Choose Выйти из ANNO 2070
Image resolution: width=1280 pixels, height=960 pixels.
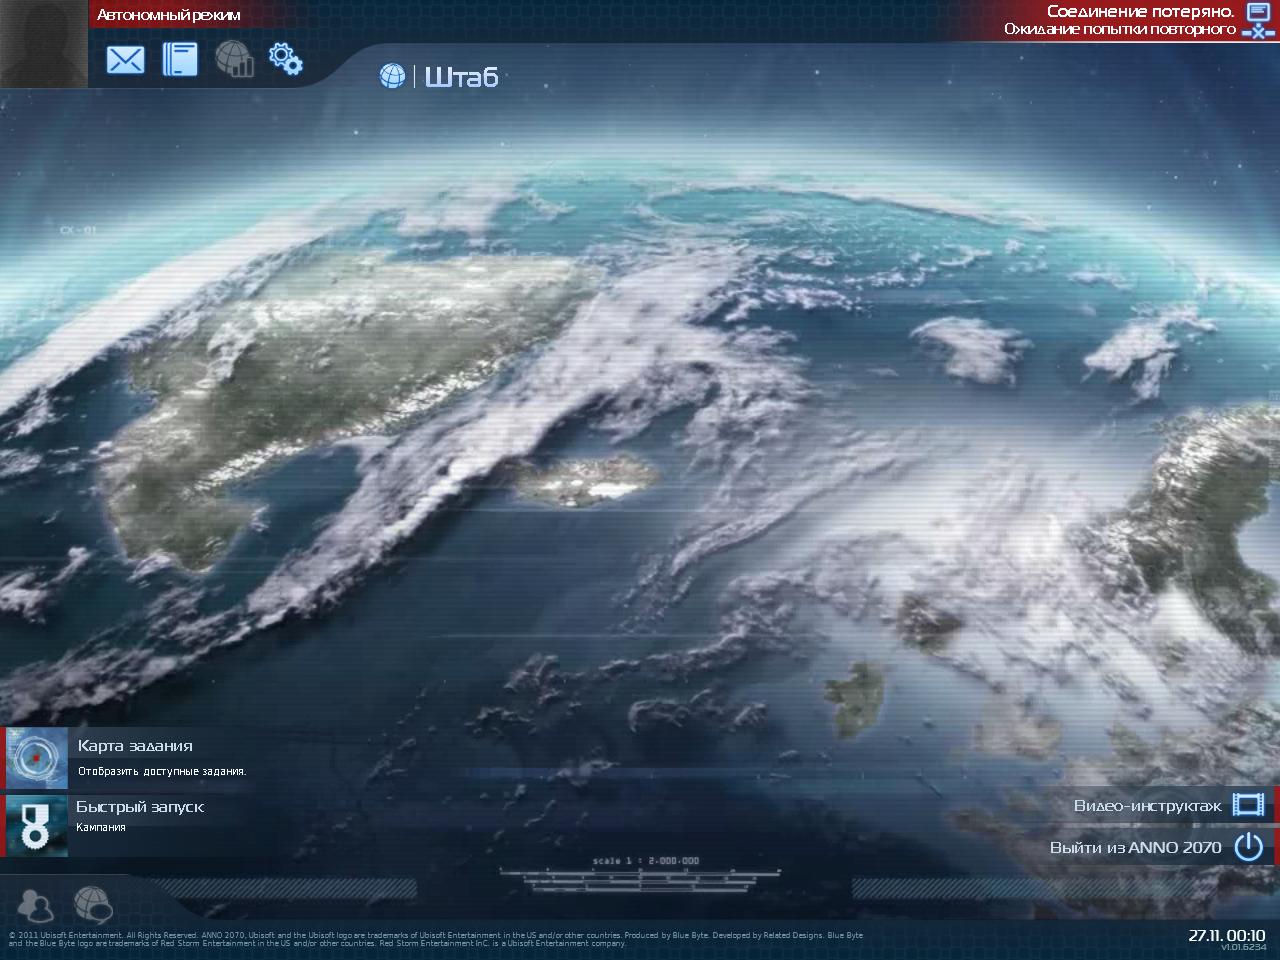point(1135,848)
